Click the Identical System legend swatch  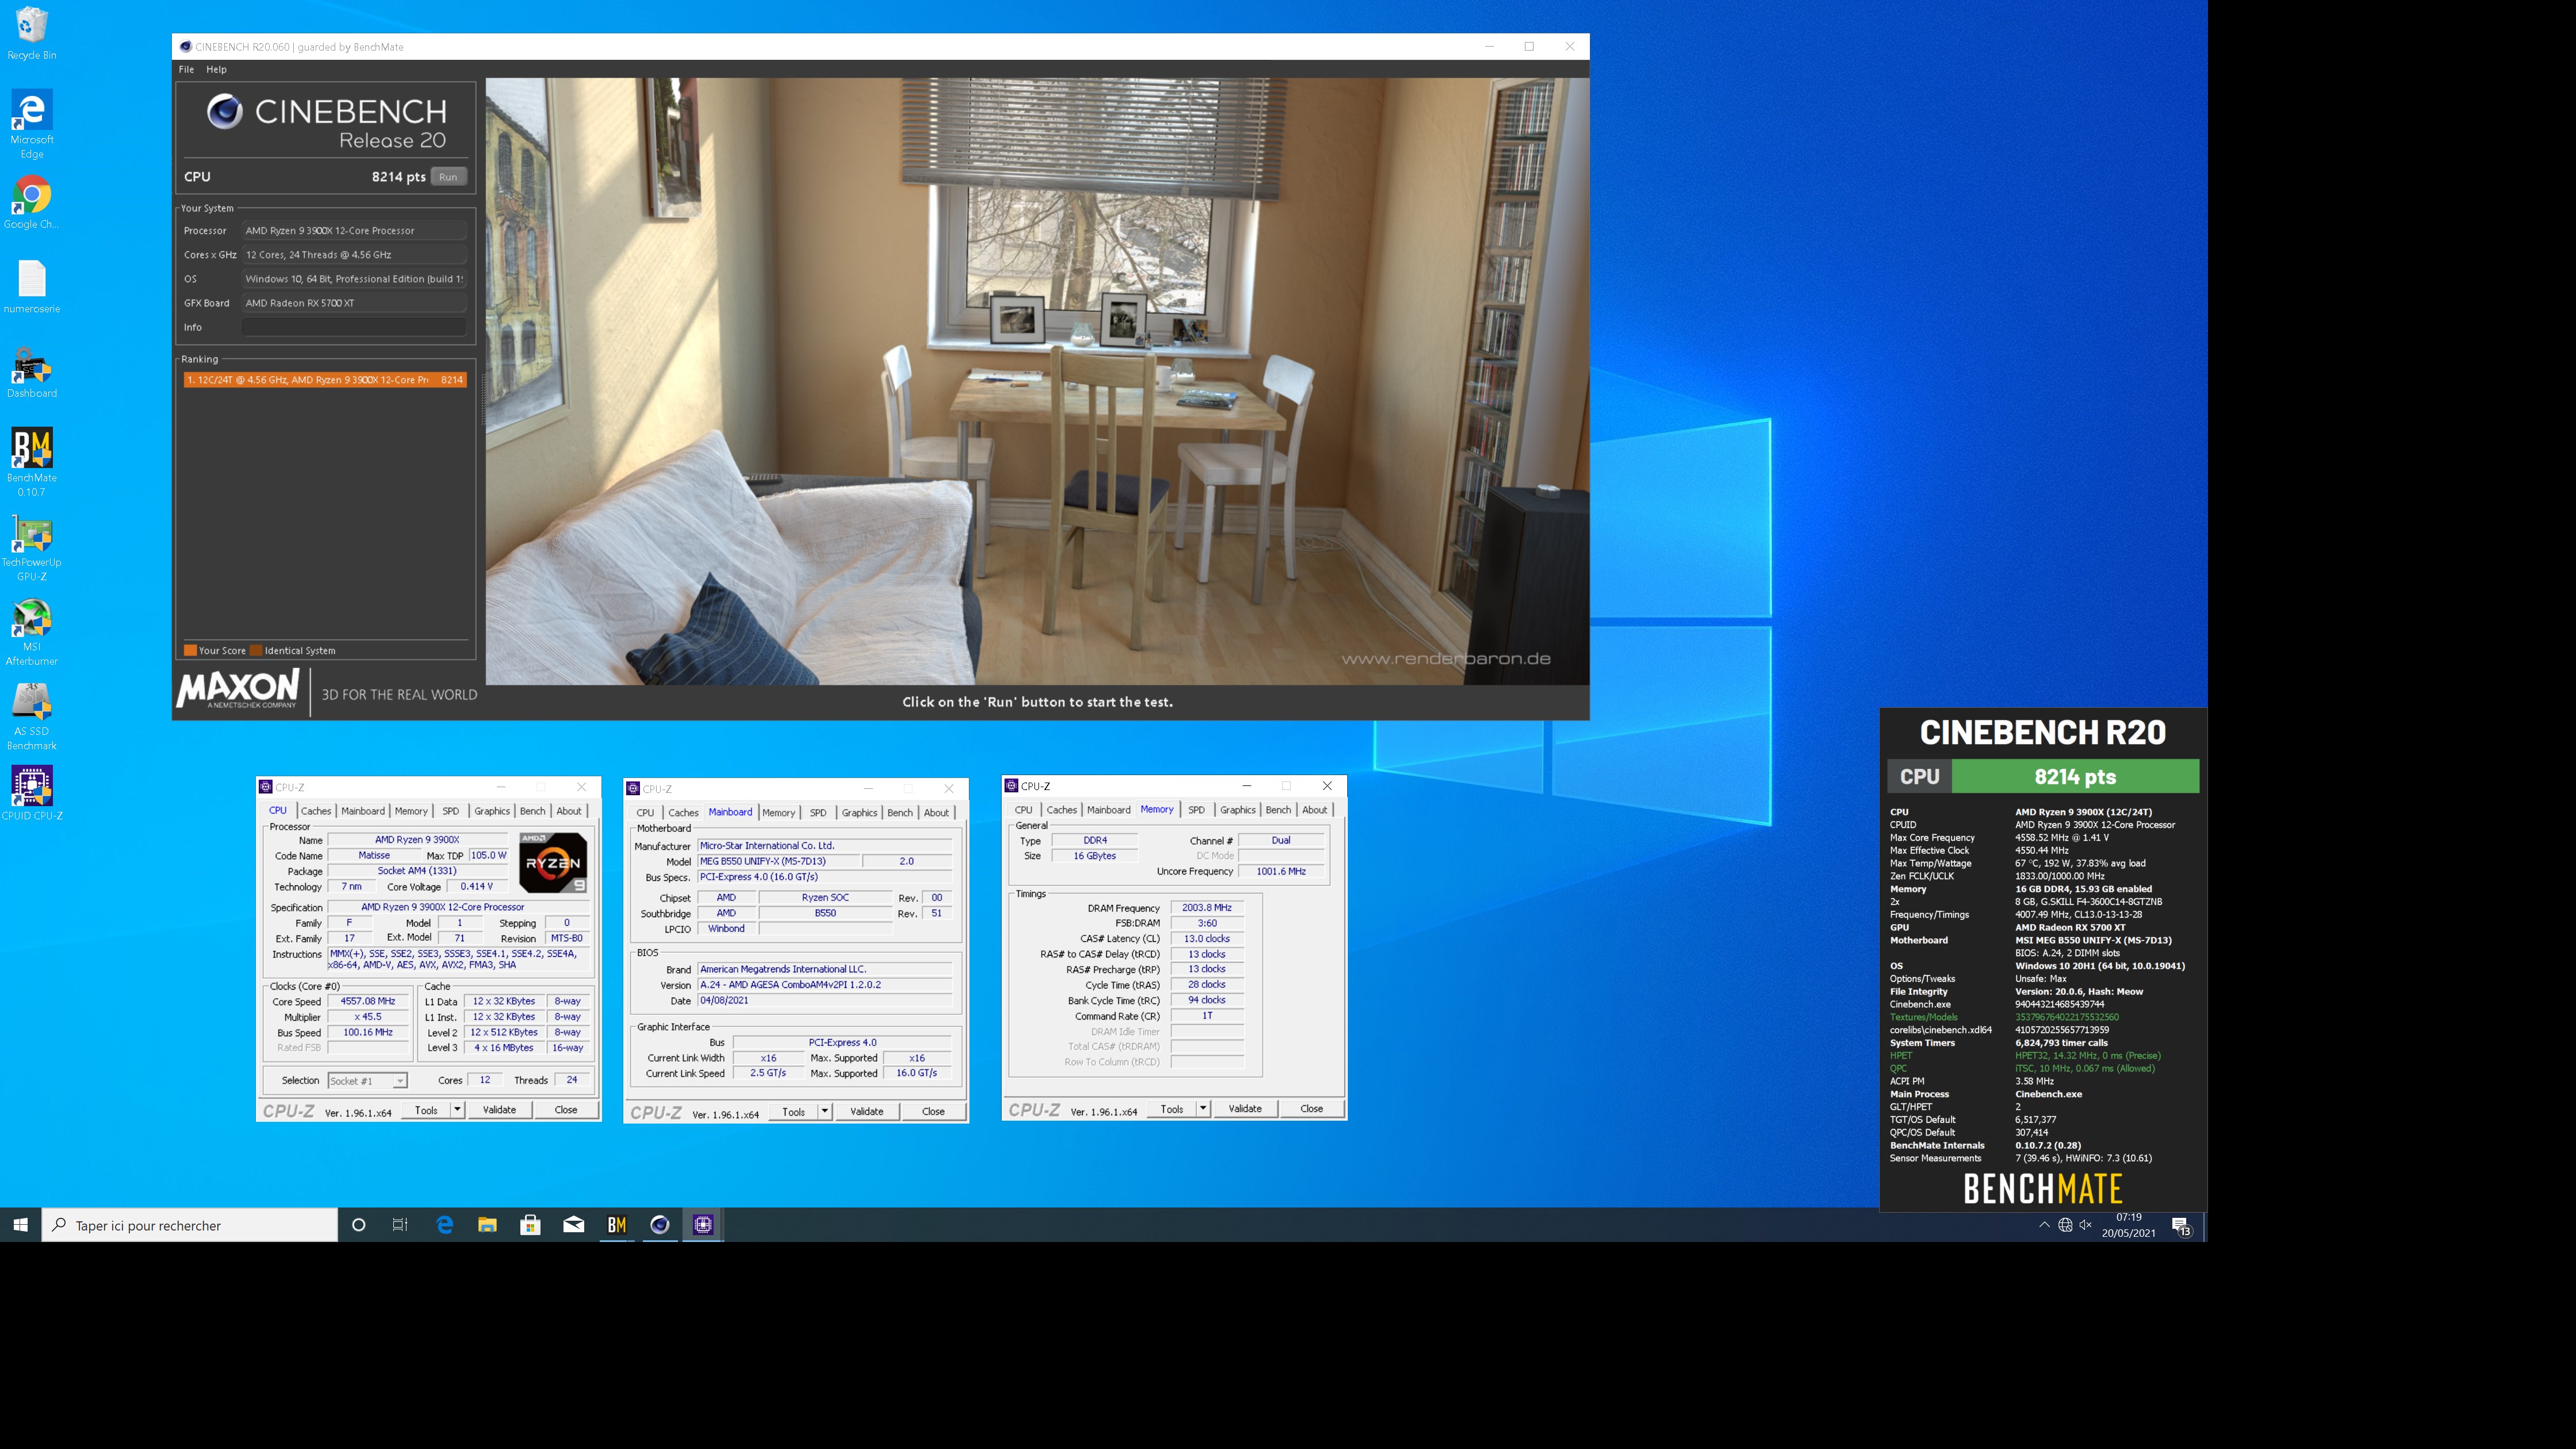click(x=256, y=650)
